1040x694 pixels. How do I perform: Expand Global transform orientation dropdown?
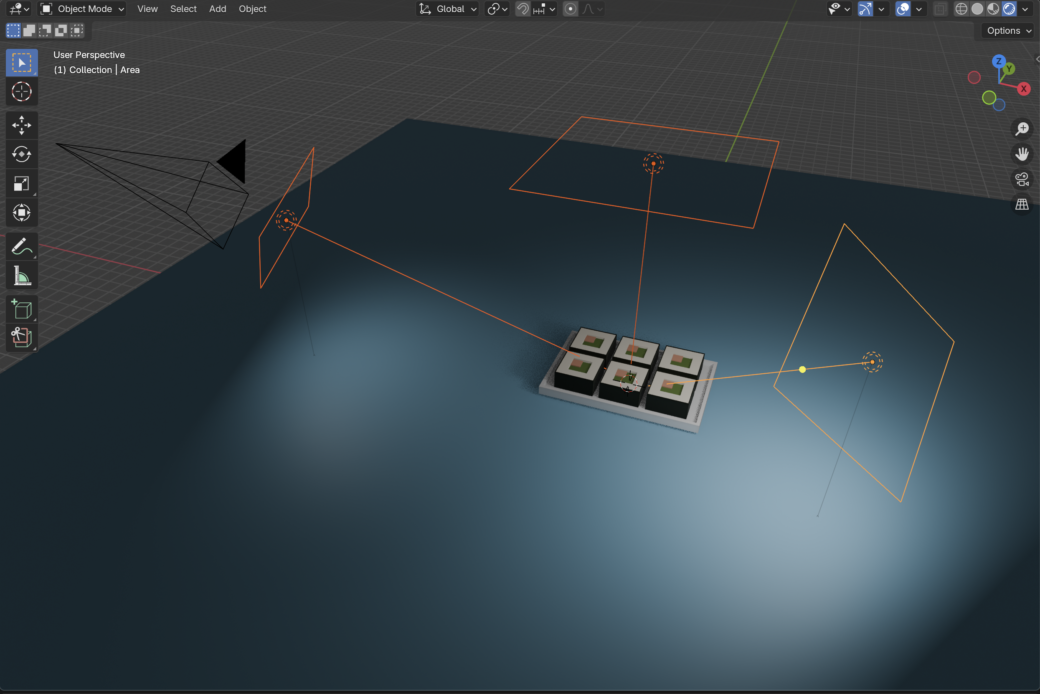tap(449, 9)
